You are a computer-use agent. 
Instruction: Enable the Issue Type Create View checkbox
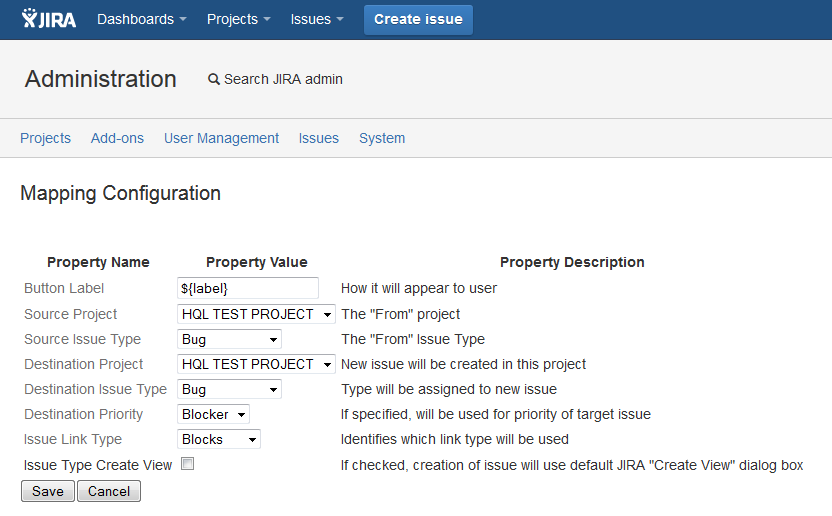pos(187,464)
